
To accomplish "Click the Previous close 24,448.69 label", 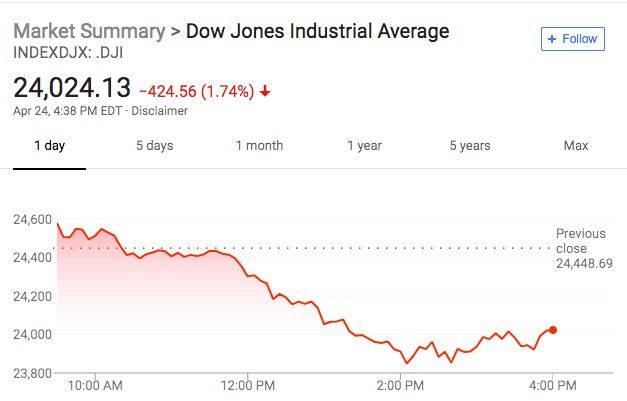I will click(x=581, y=249).
